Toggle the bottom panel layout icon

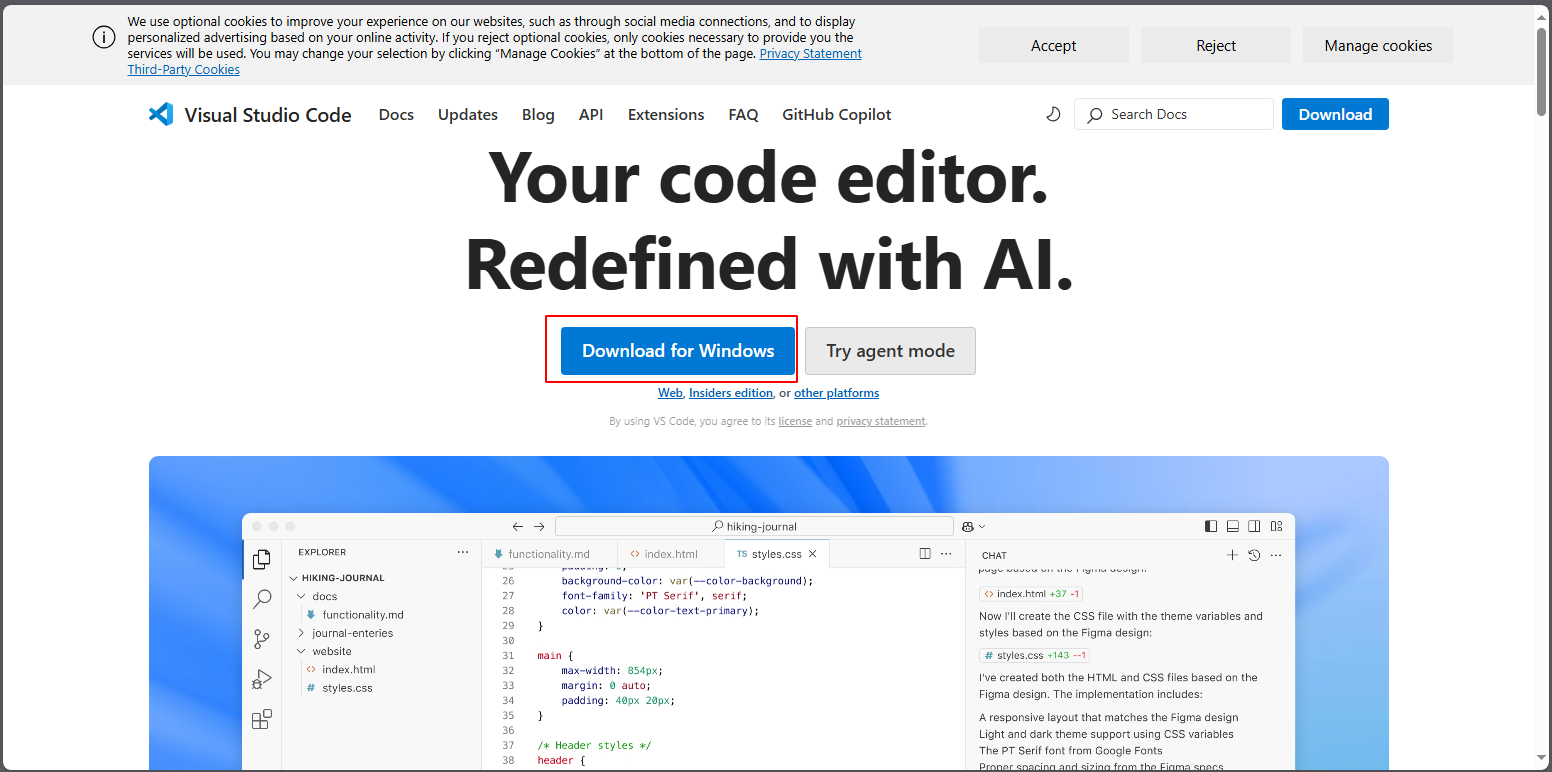(x=1233, y=526)
